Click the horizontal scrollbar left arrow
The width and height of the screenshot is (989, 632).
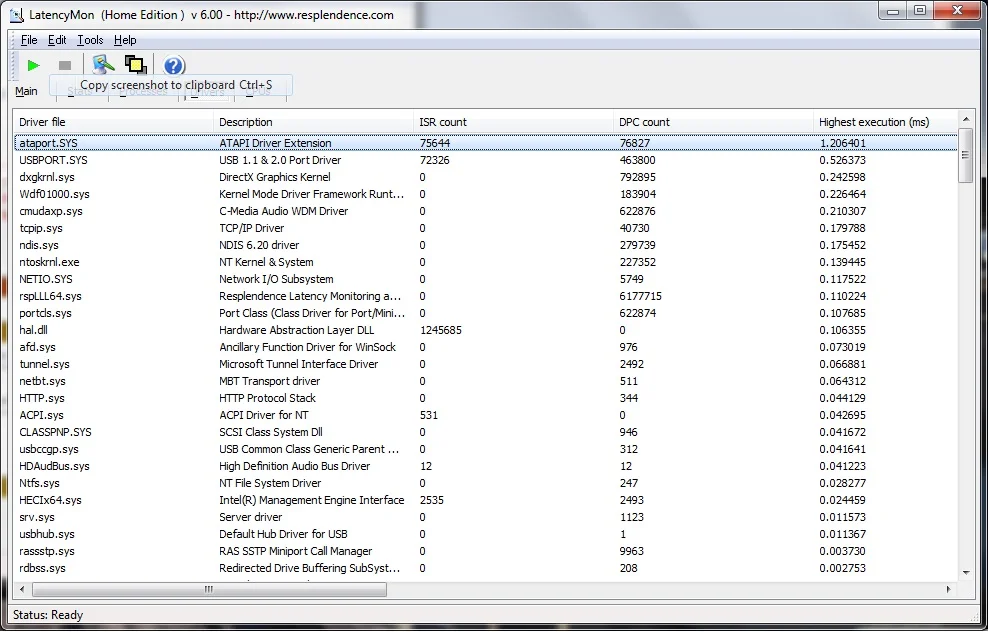(22, 589)
